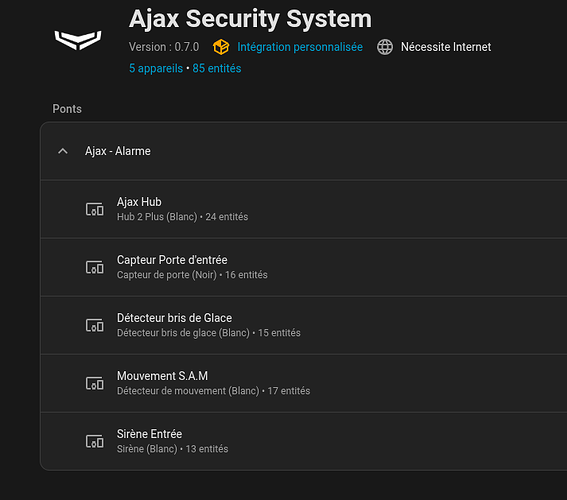Click the Ajax Security System logo

coord(78,40)
